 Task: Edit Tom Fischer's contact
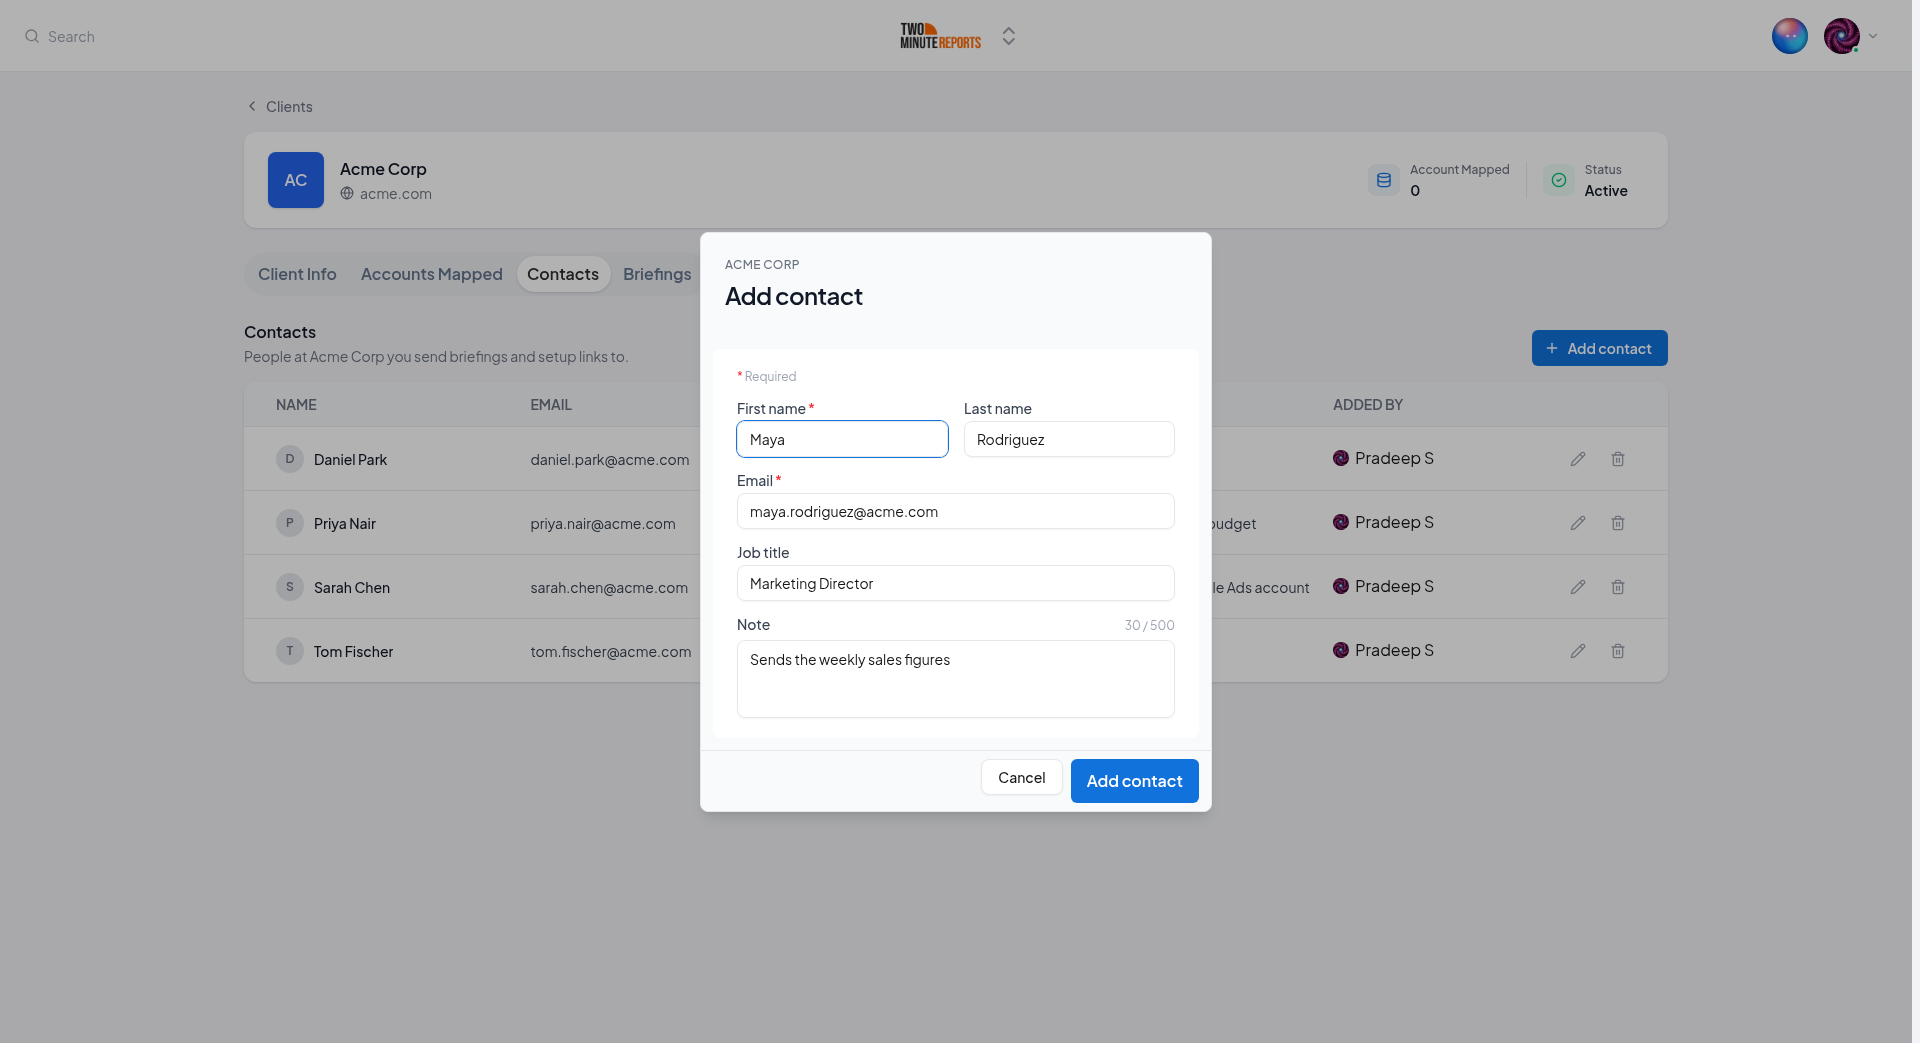(1578, 651)
